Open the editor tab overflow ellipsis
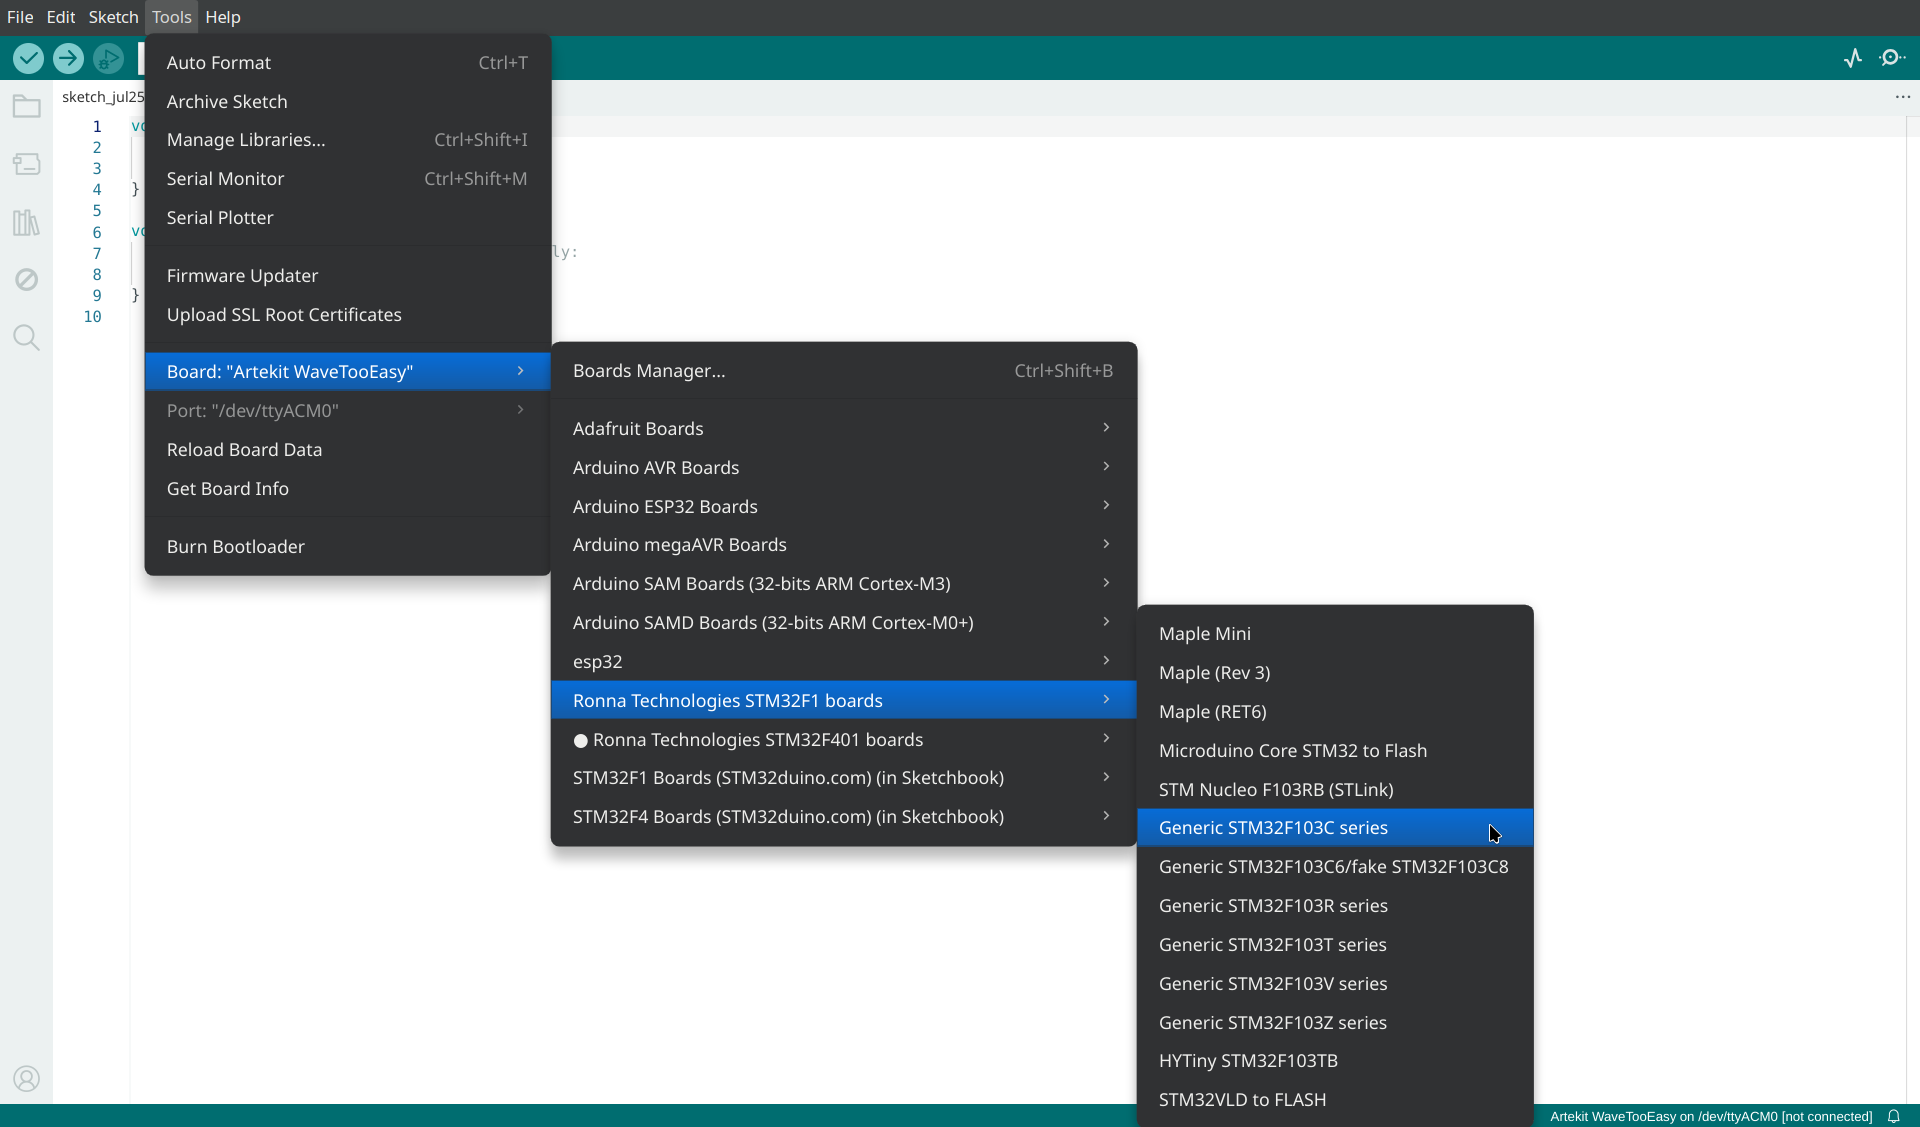Image resolution: width=1920 pixels, height=1127 pixels. coord(1902,97)
